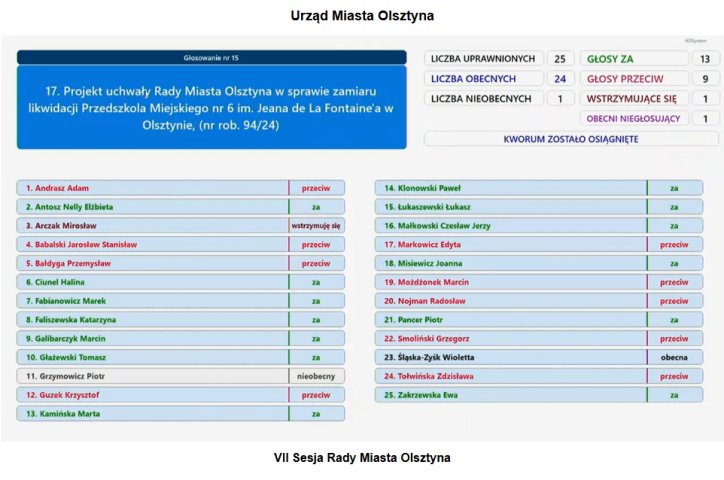The height and width of the screenshot is (480, 724).
Task: Select the Głosy za count field
Action: tap(705, 59)
